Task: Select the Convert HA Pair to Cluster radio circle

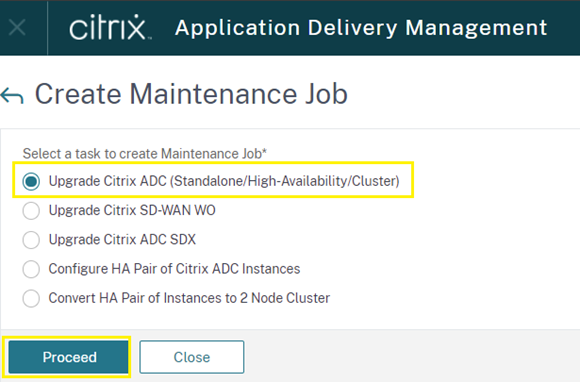Action: coord(31,298)
